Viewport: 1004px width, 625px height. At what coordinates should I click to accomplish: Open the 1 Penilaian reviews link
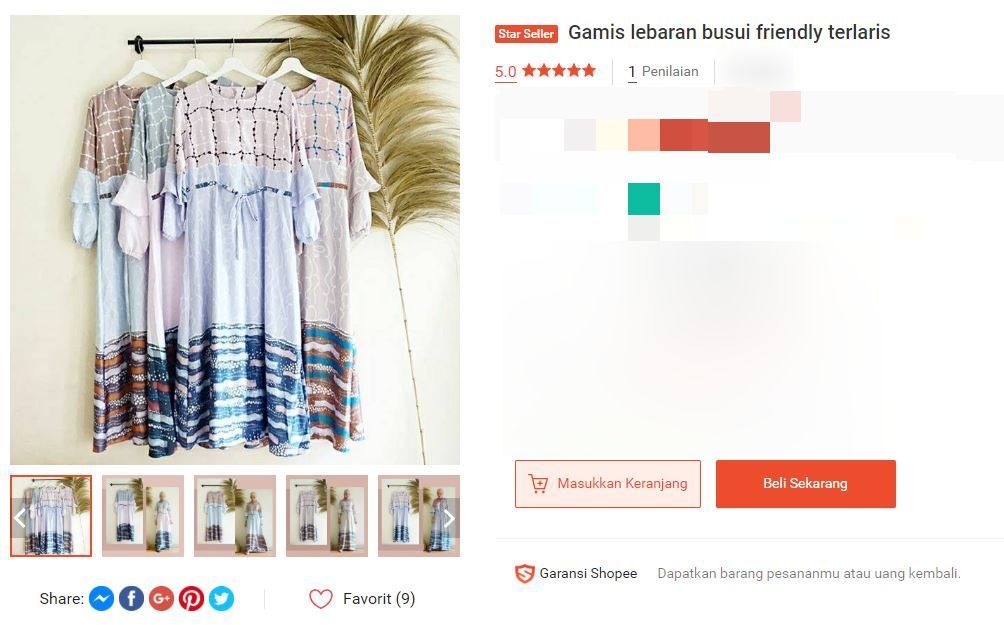[662, 71]
